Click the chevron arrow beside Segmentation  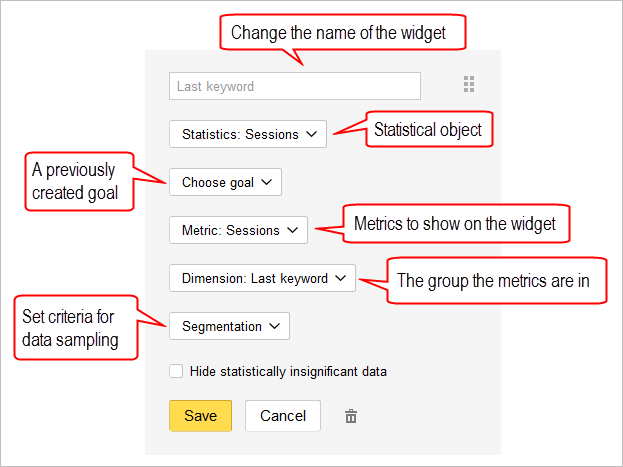coord(275,326)
